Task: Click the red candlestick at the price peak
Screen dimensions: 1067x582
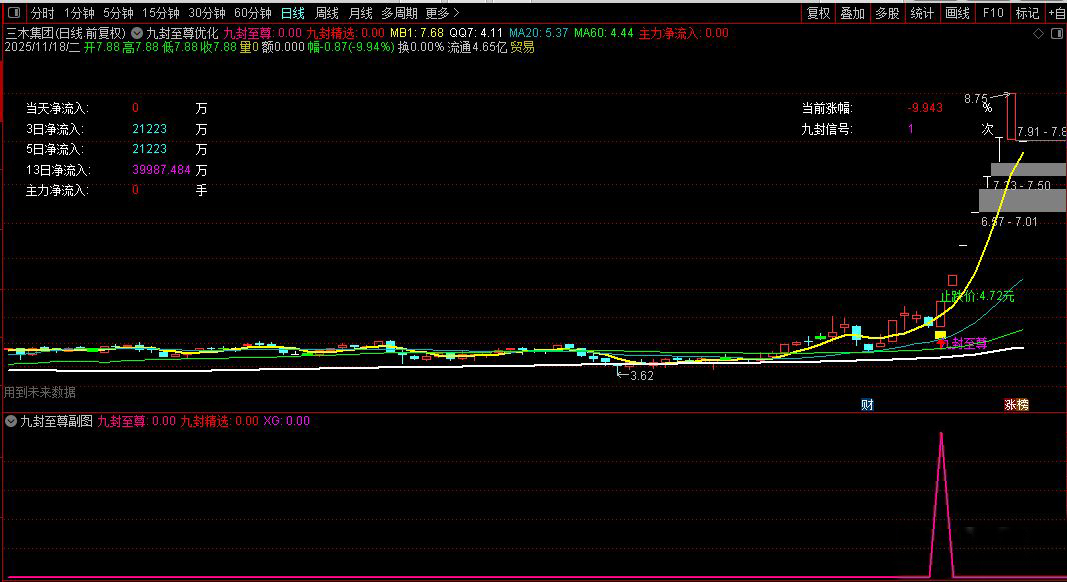Action: pos(1011,116)
